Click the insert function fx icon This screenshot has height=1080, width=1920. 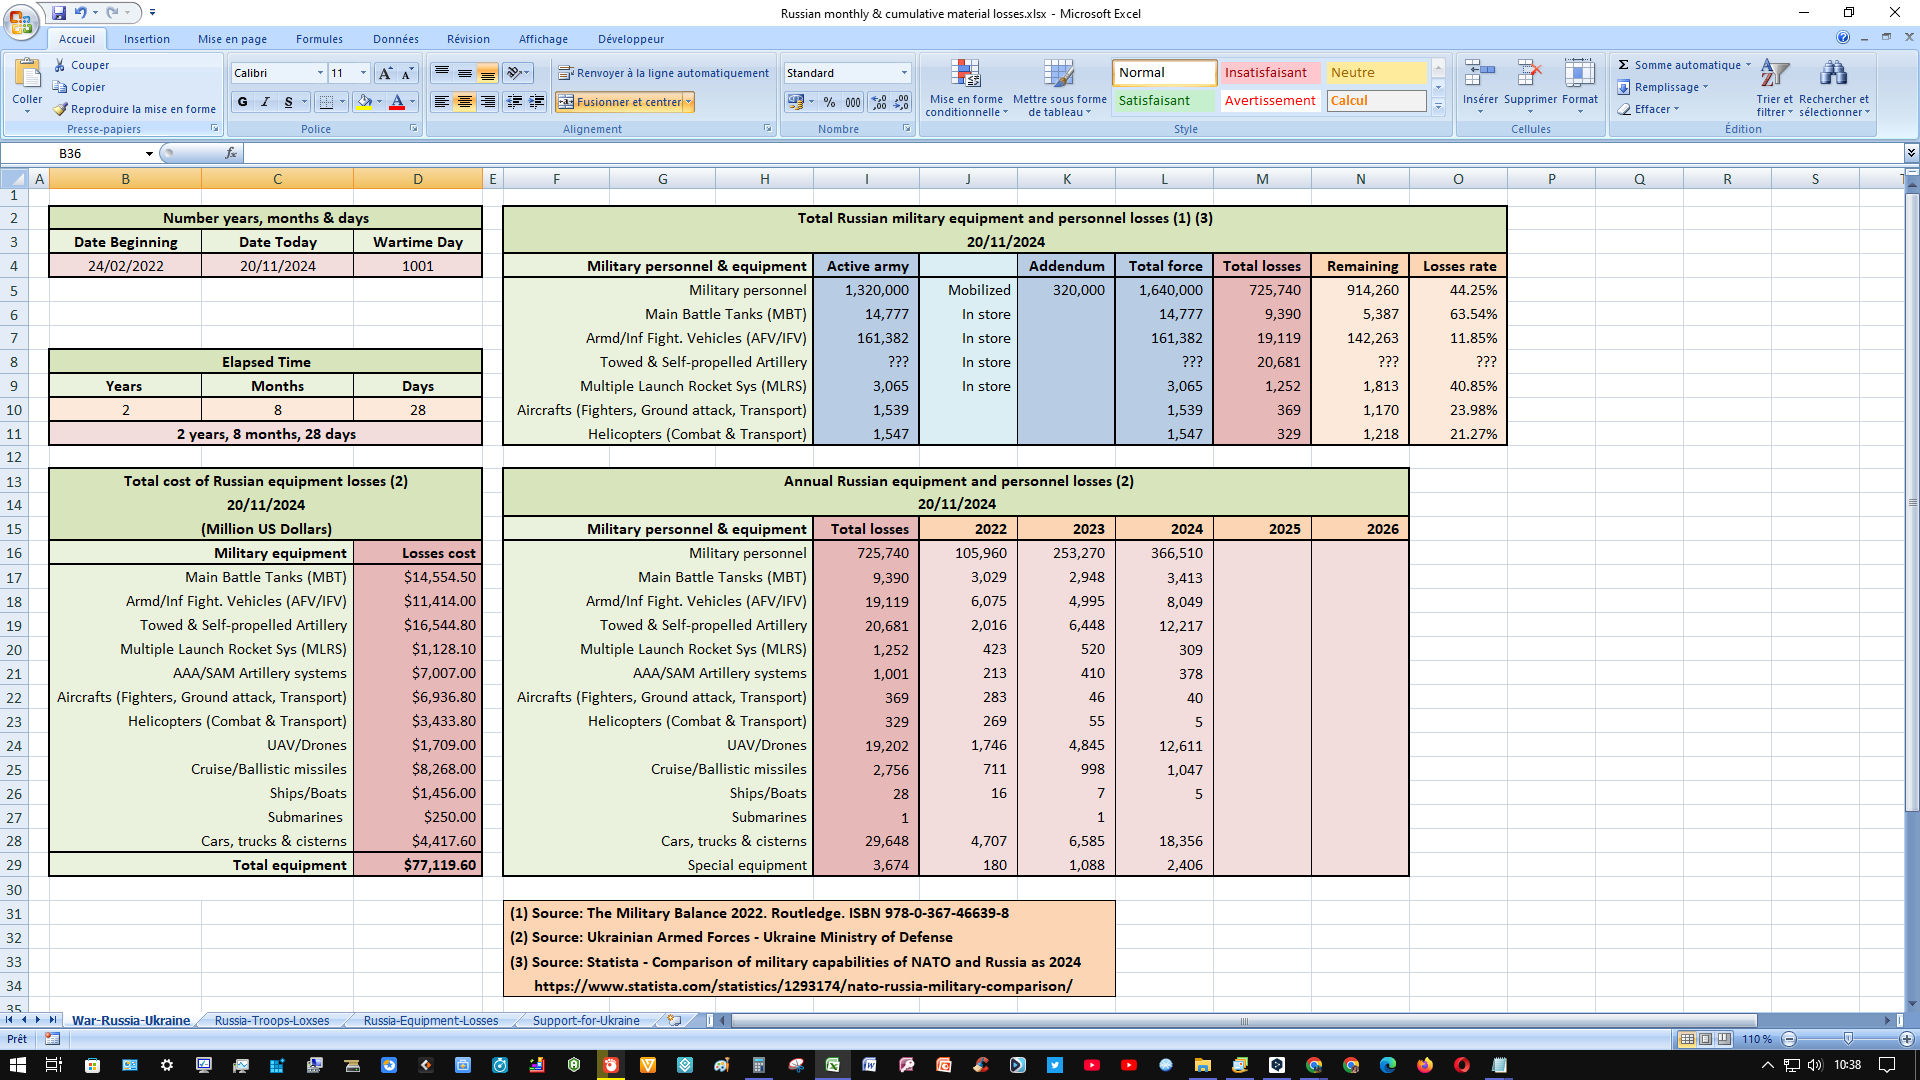pos(231,153)
